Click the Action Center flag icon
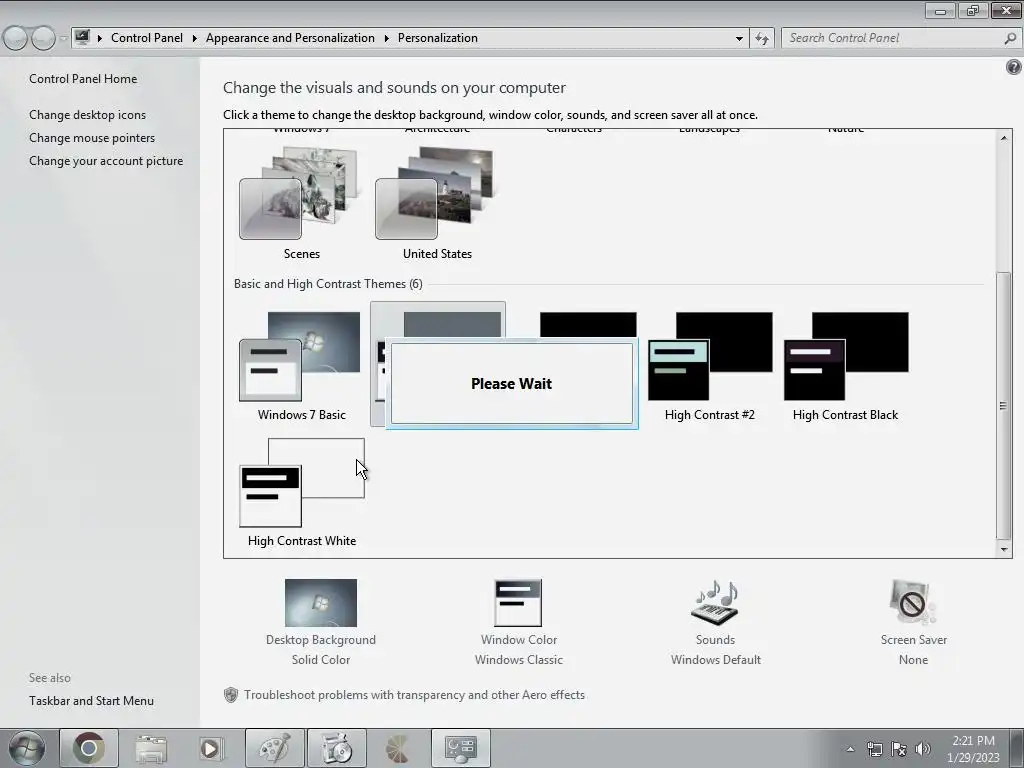Screen dimensions: 1024x768 (899, 749)
